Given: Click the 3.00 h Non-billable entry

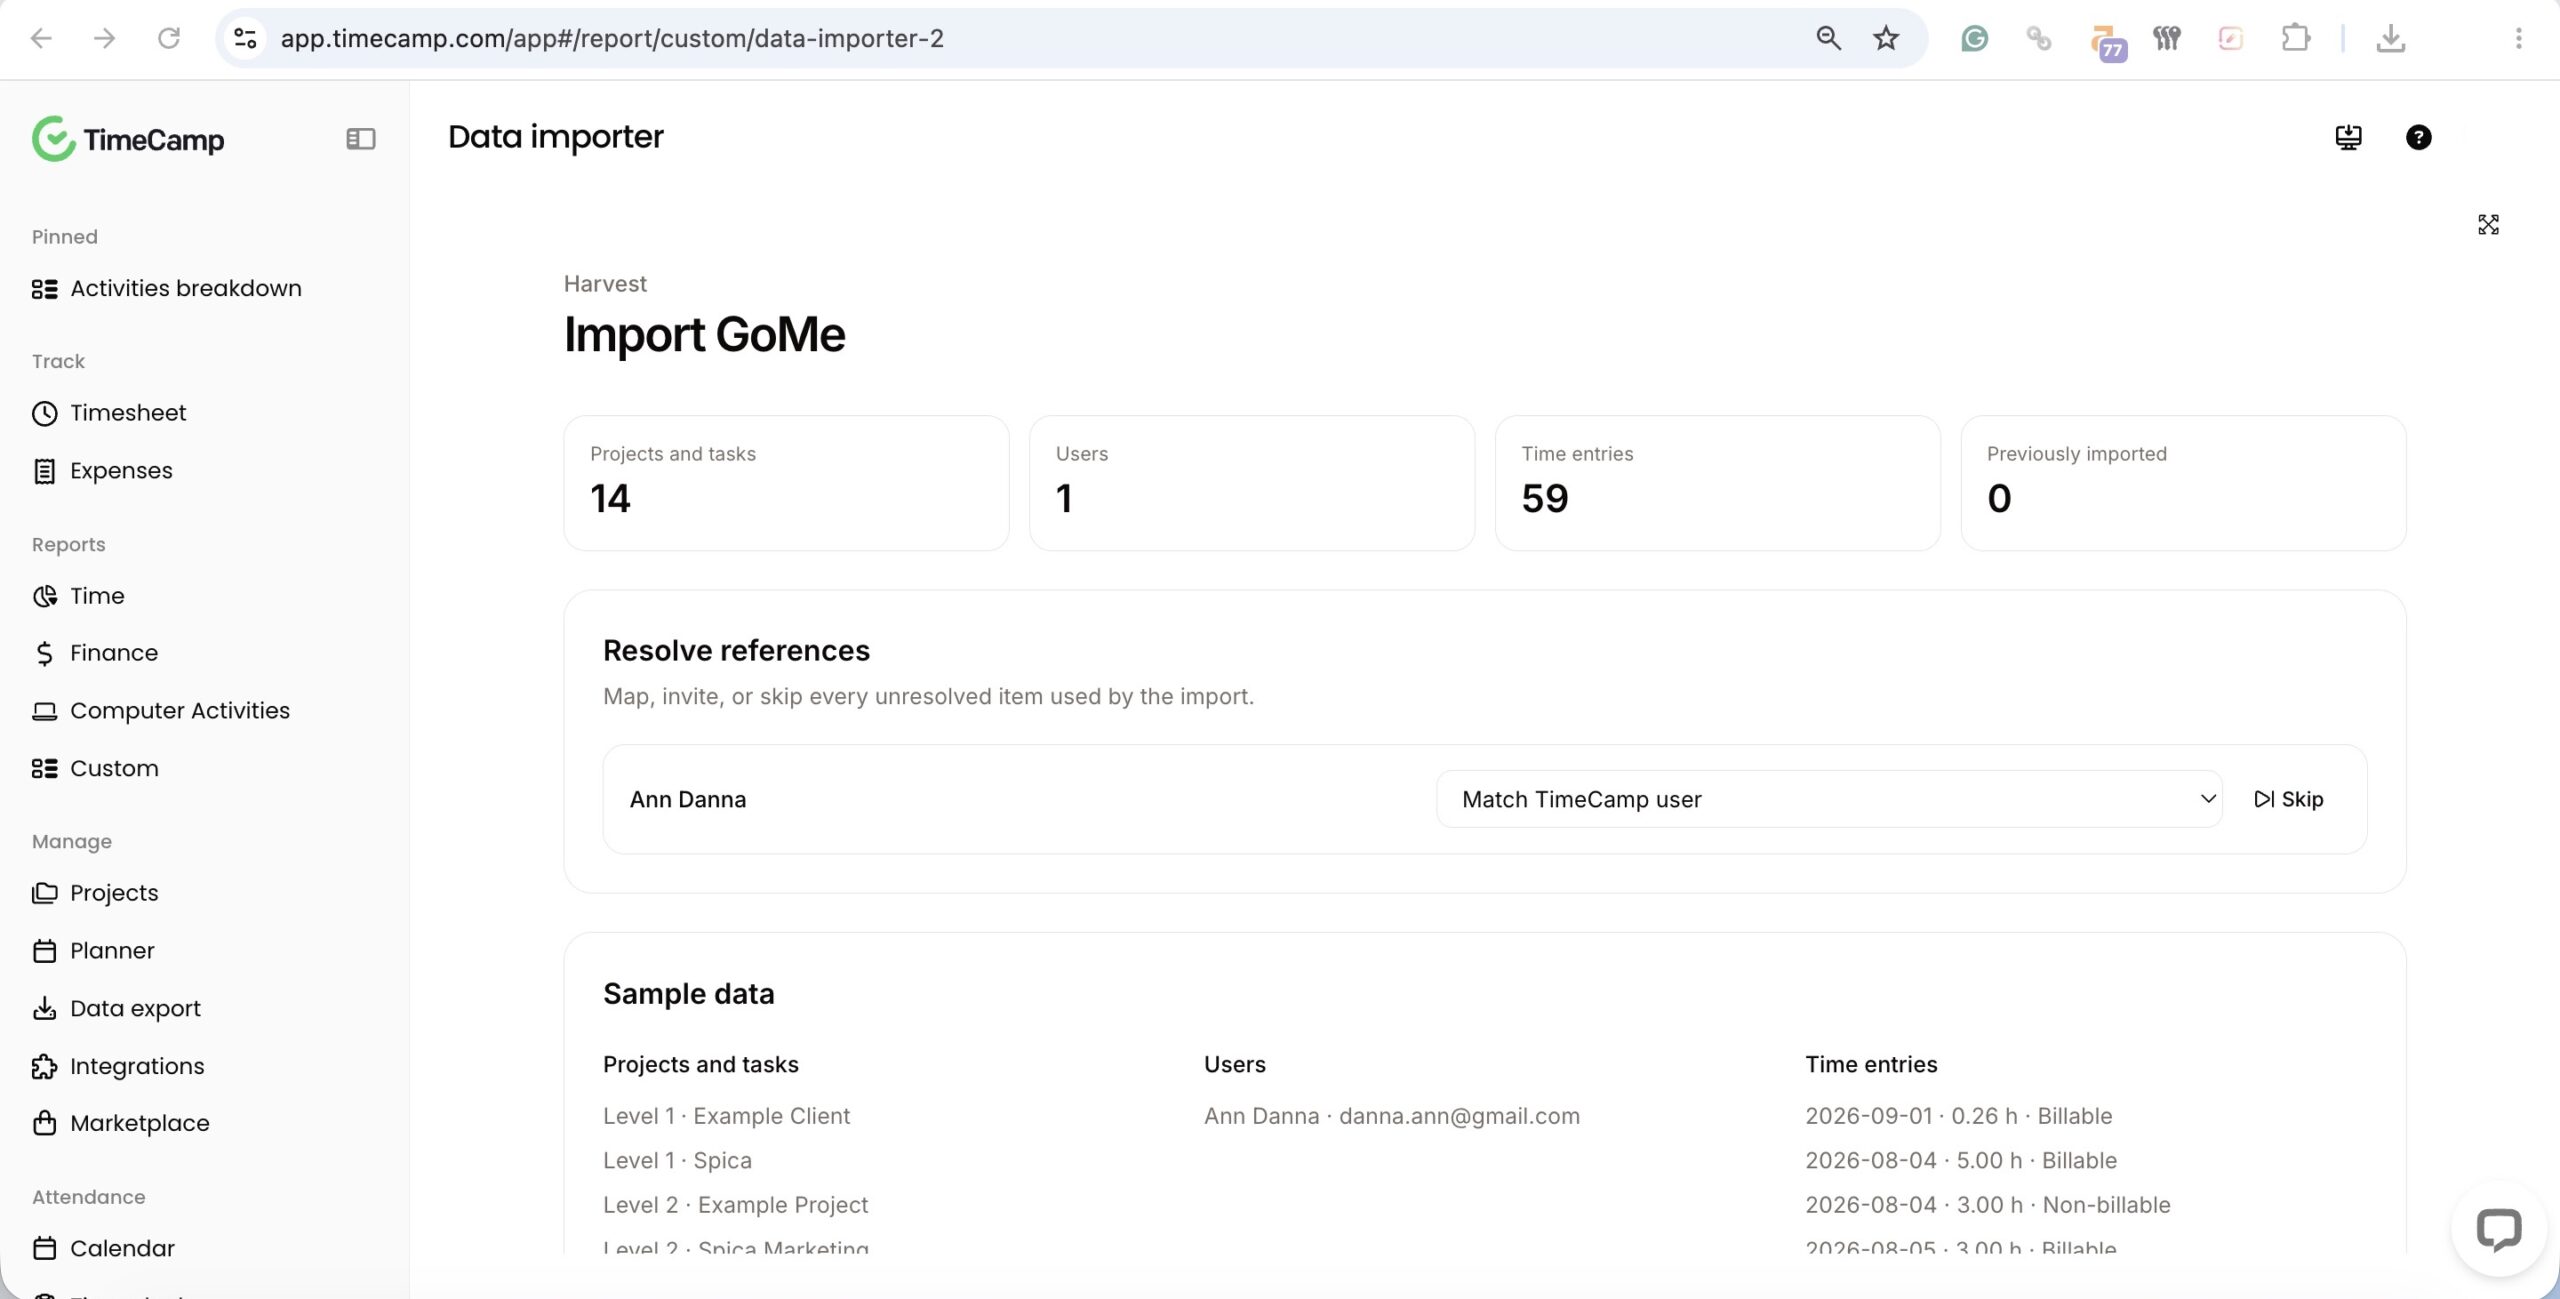Looking at the screenshot, I should click(x=1987, y=1205).
